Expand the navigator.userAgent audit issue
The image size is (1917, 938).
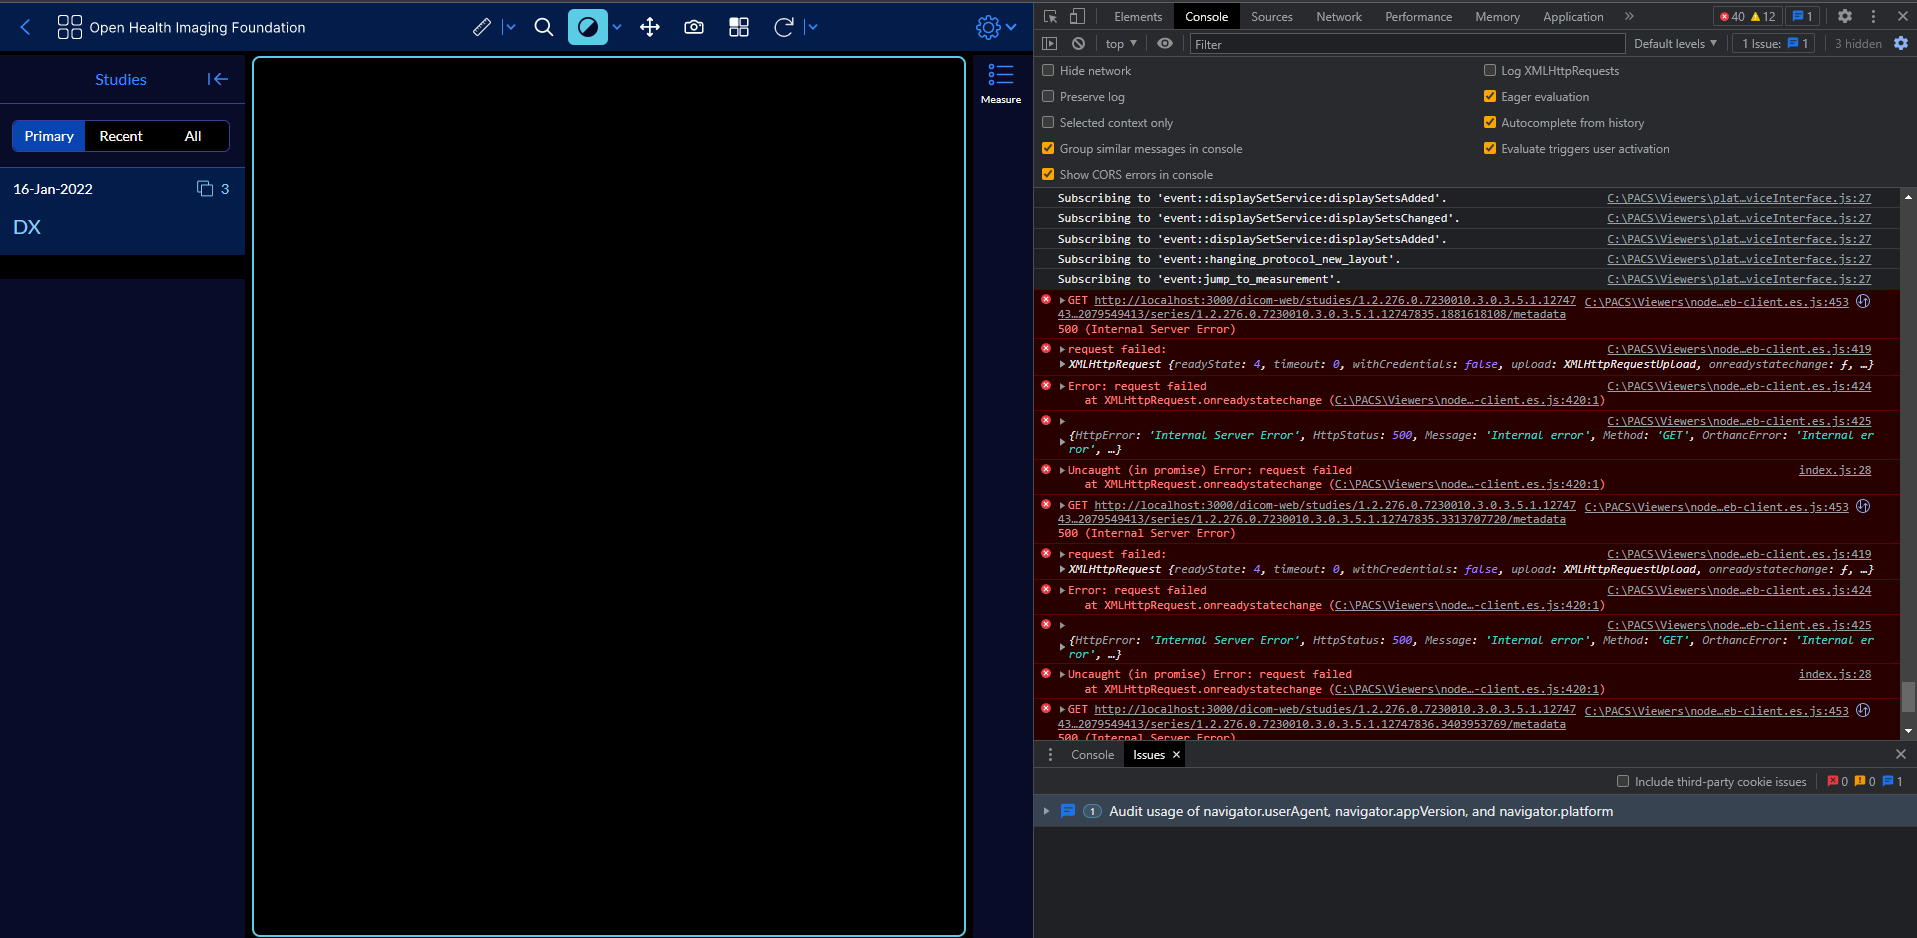(x=1046, y=811)
